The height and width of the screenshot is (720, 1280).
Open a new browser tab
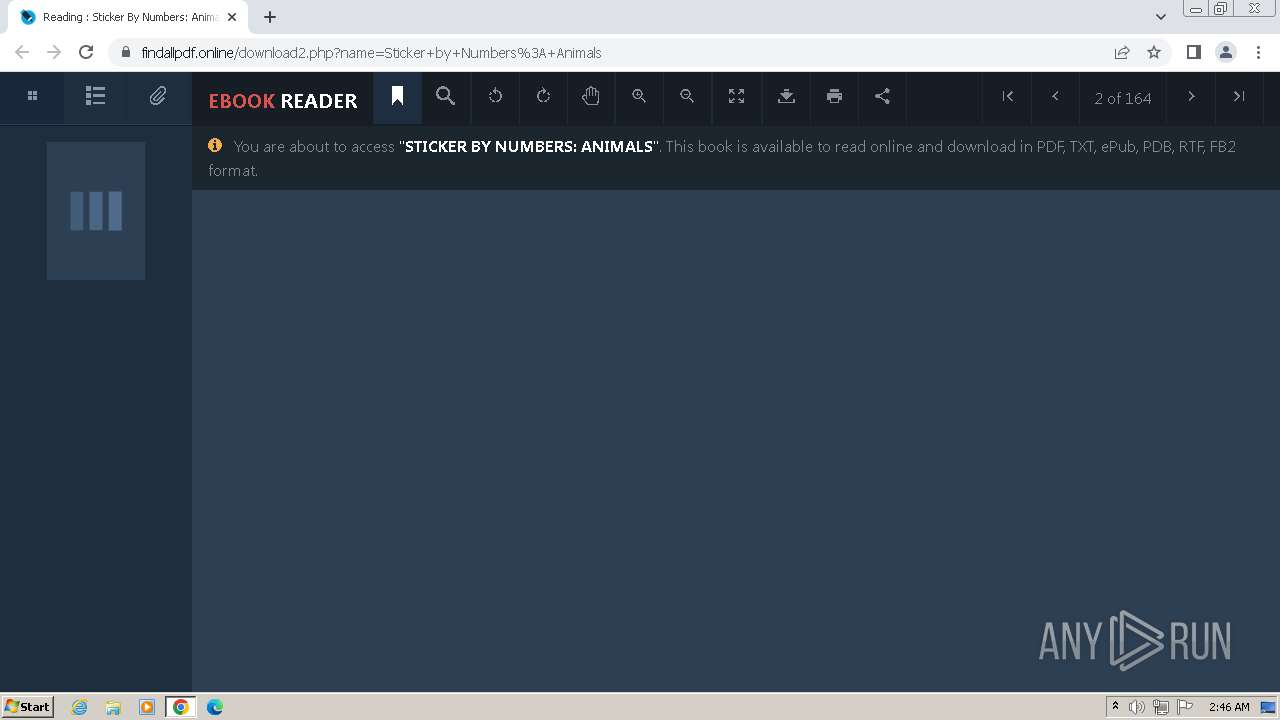point(270,17)
